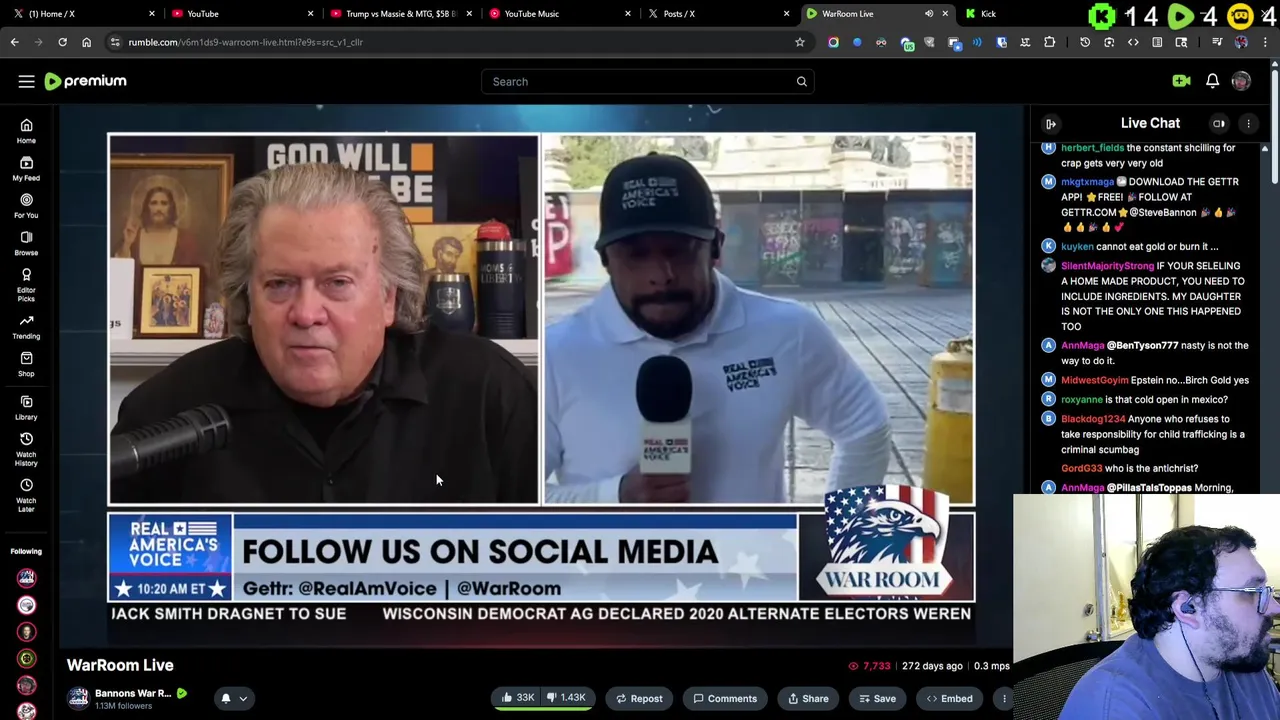Click the Repost button
Viewport: 1280px width, 720px height.
click(x=639, y=698)
